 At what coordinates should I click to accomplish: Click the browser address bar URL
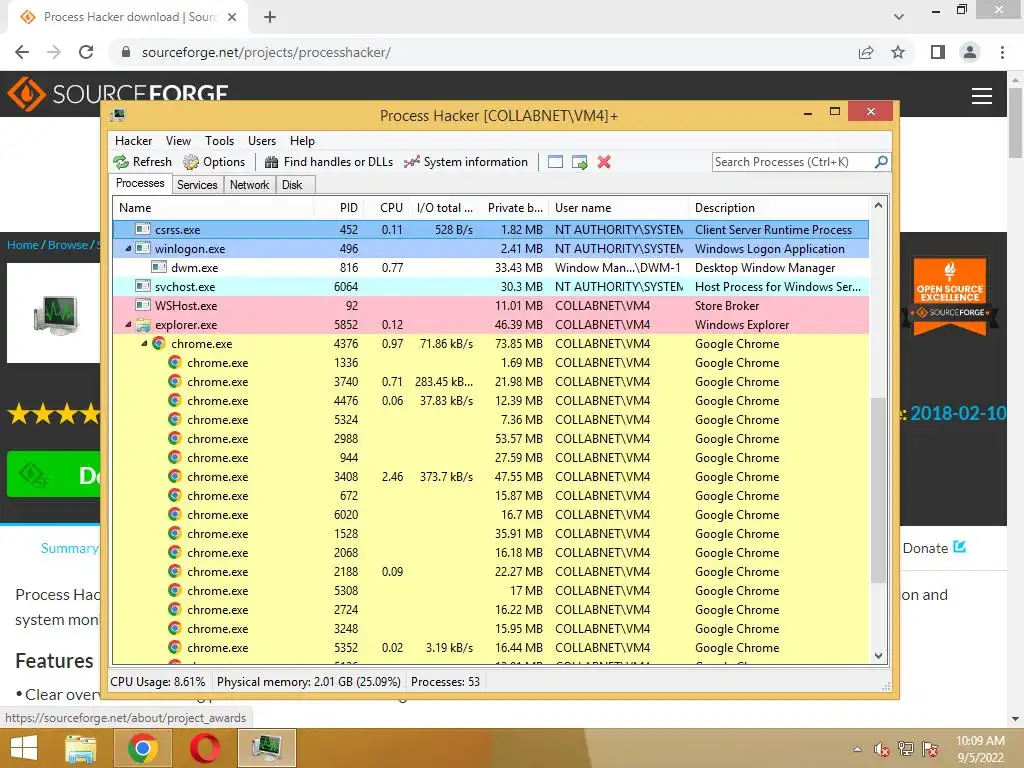[266, 52]
